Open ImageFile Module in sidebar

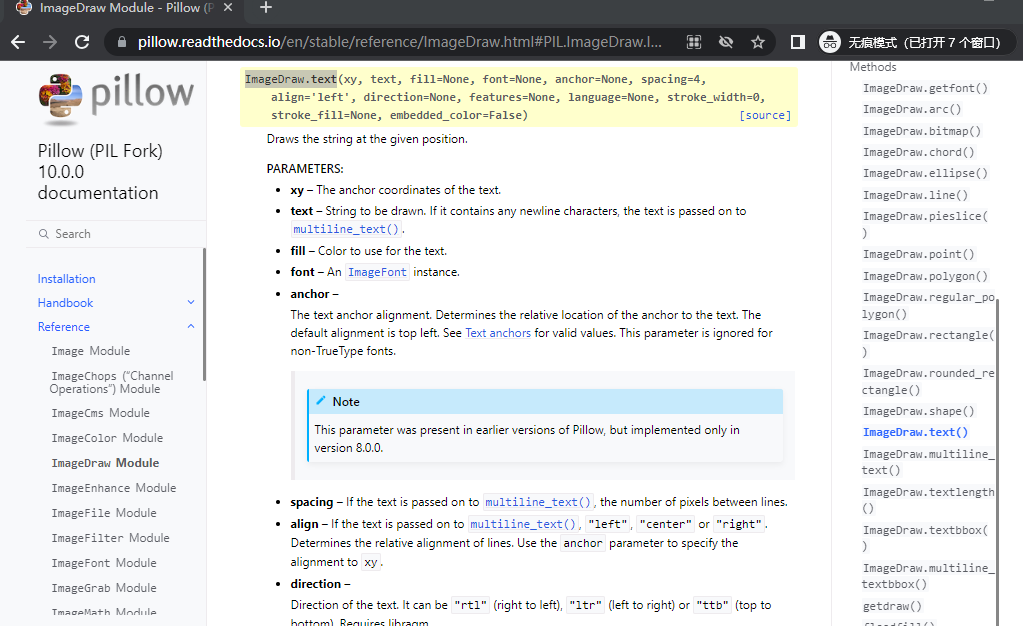pos(104,513)
